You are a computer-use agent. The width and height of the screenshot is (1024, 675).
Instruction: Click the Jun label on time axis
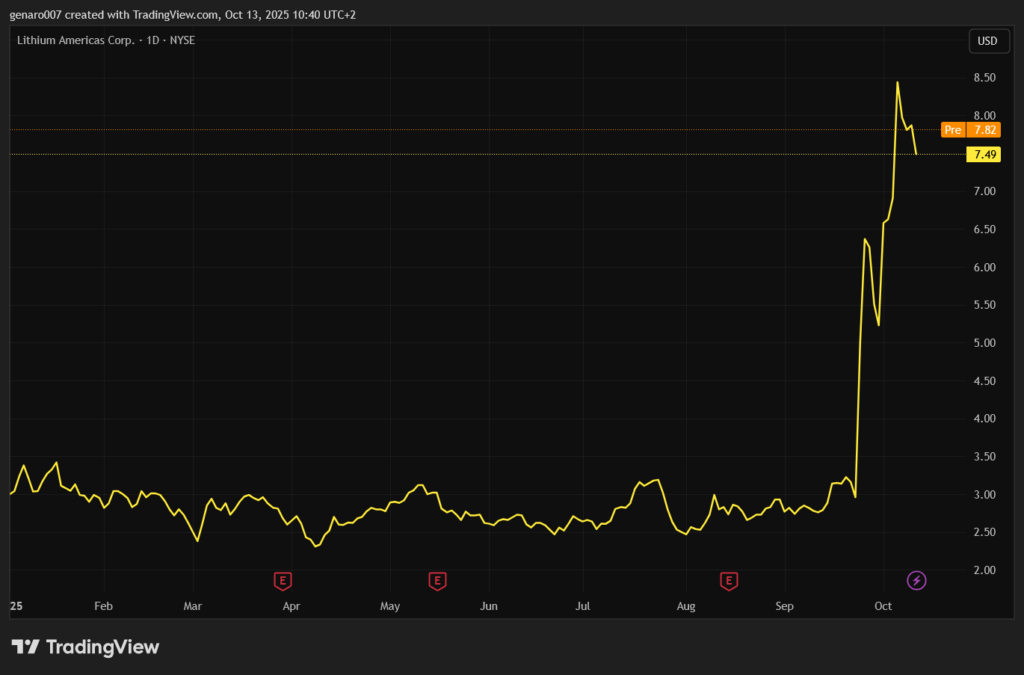(489, 606)
